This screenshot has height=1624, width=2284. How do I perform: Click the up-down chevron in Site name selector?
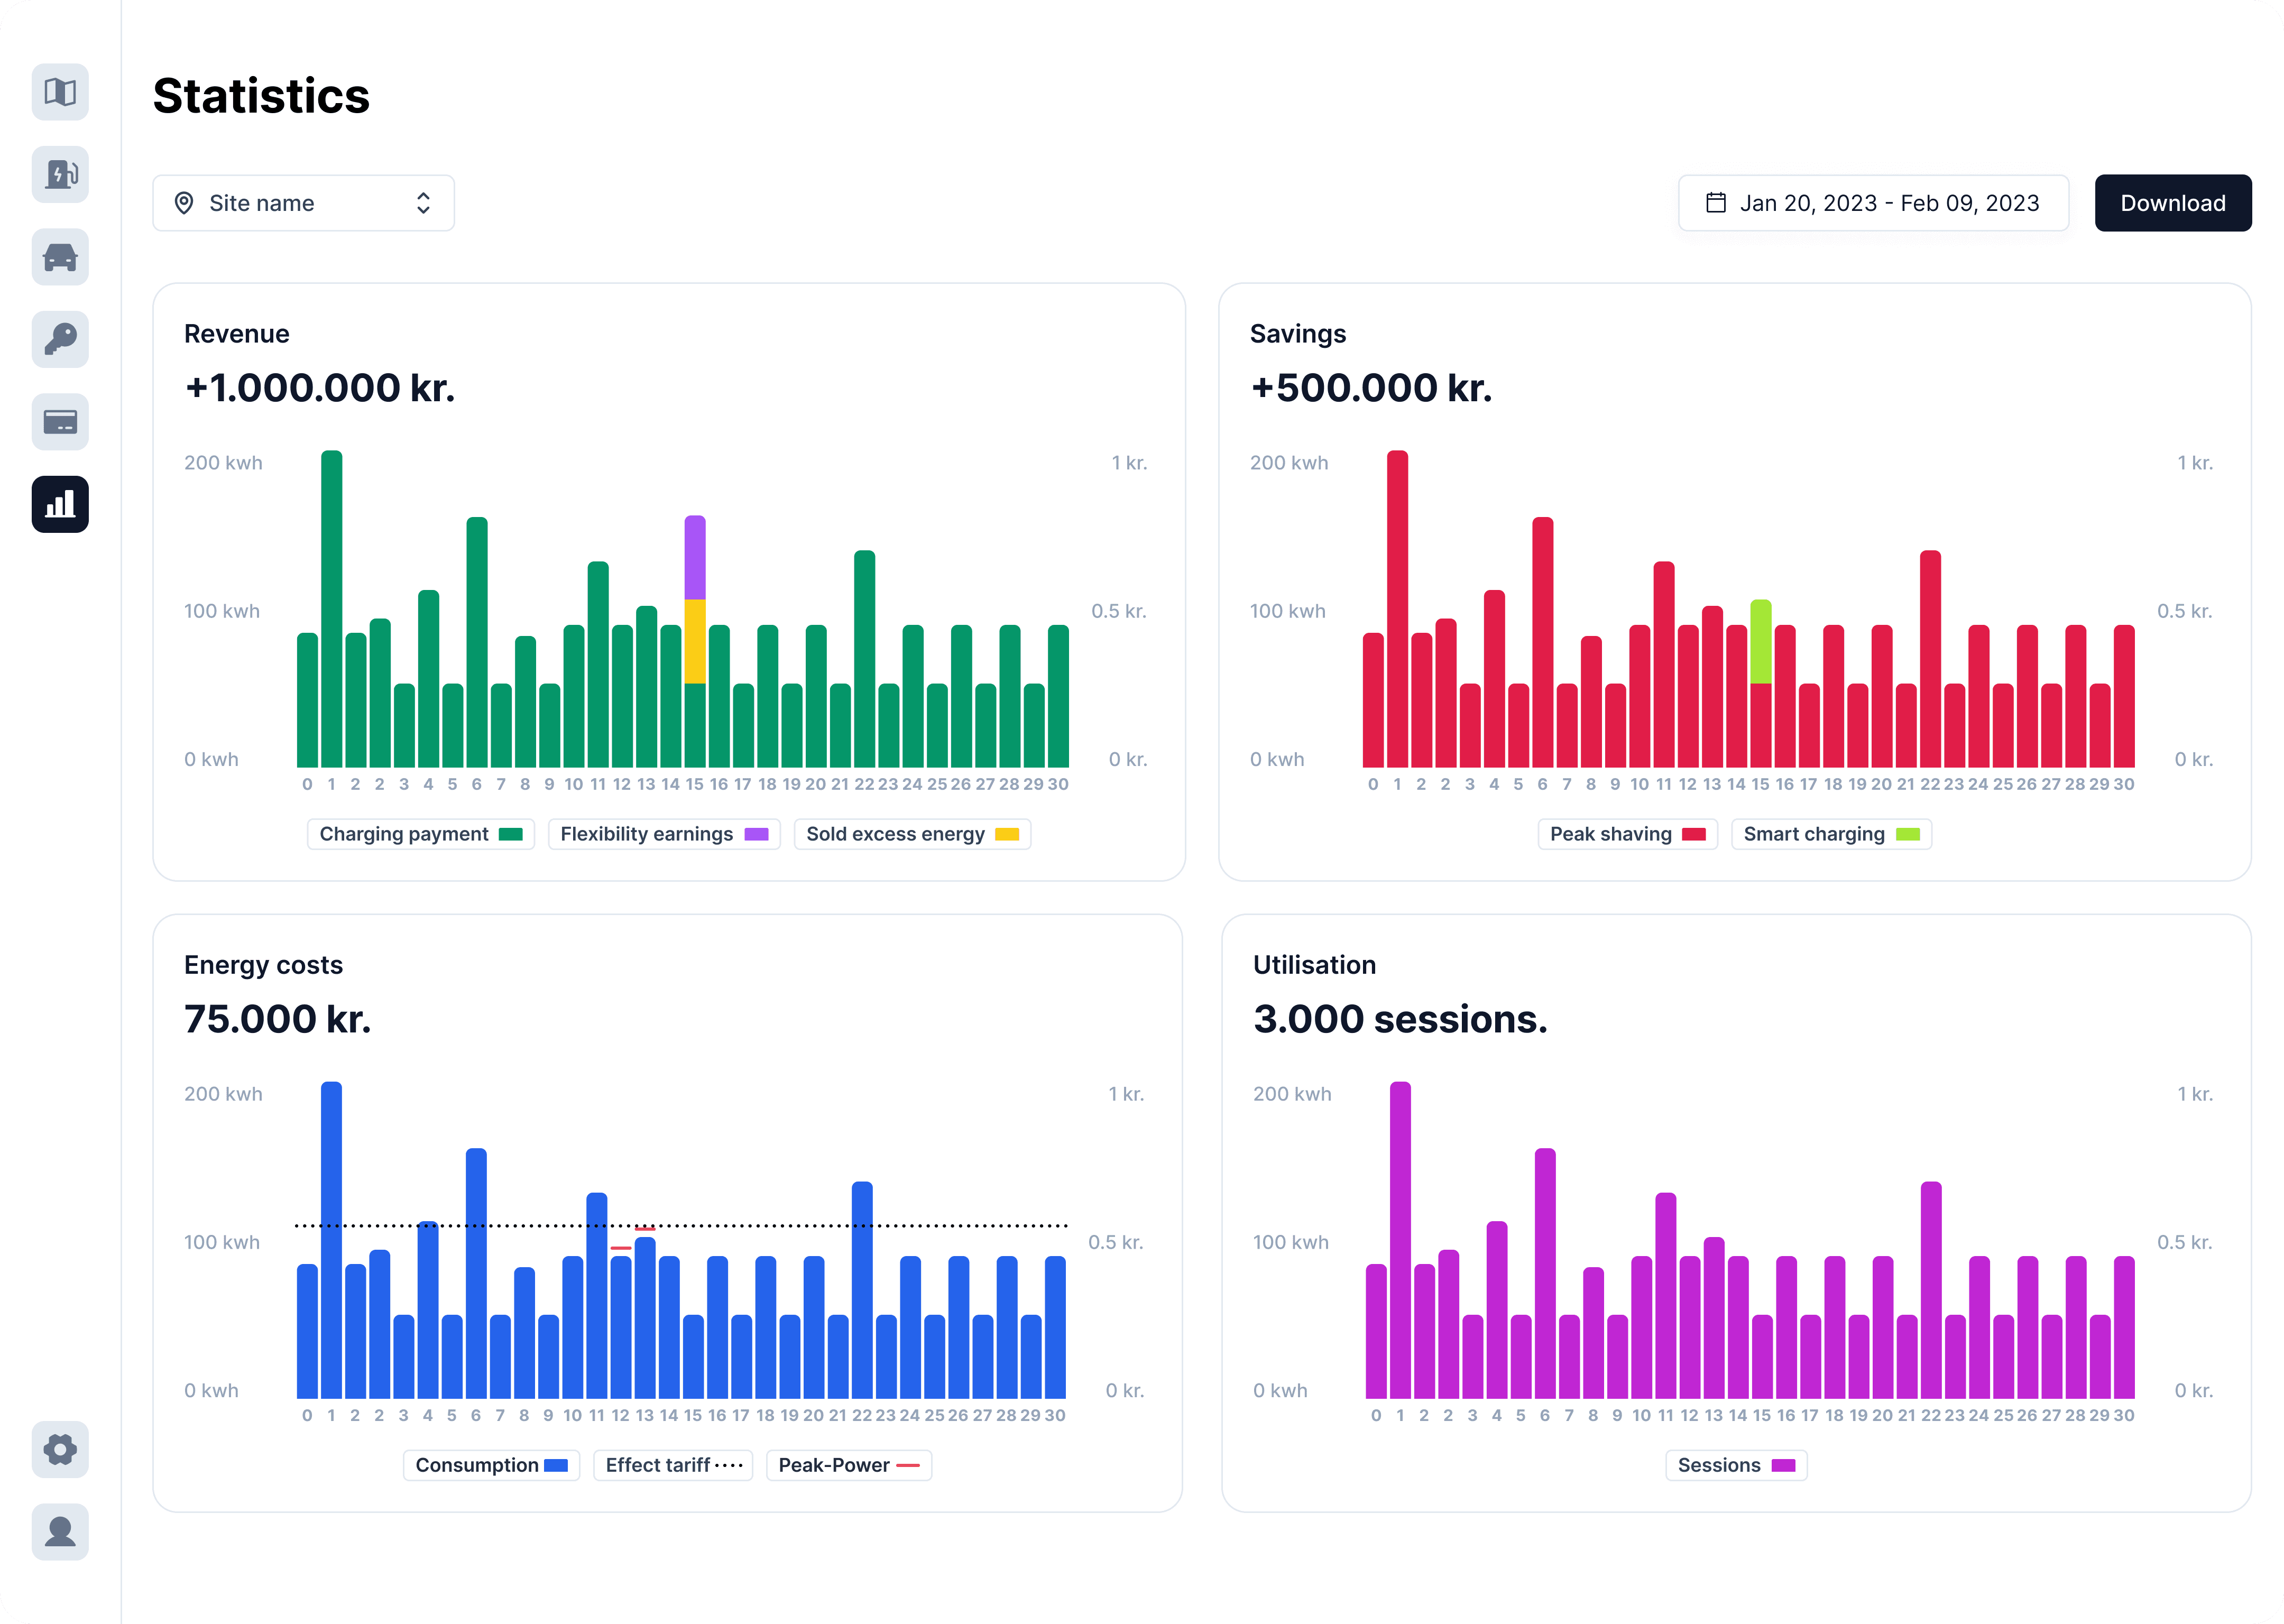pyautogui.click(x=423, y=203)
